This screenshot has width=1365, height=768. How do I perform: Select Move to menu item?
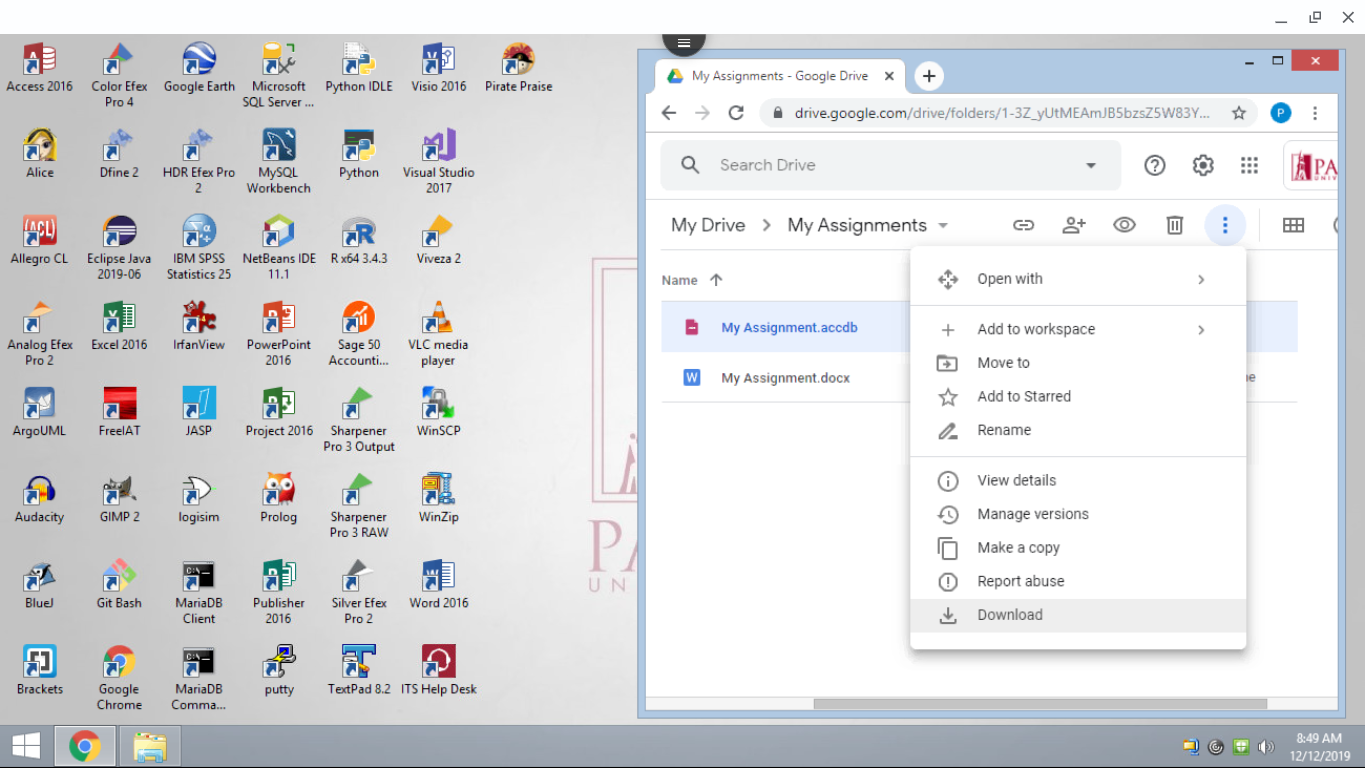pyautogui.click(x=1078, y=363)
